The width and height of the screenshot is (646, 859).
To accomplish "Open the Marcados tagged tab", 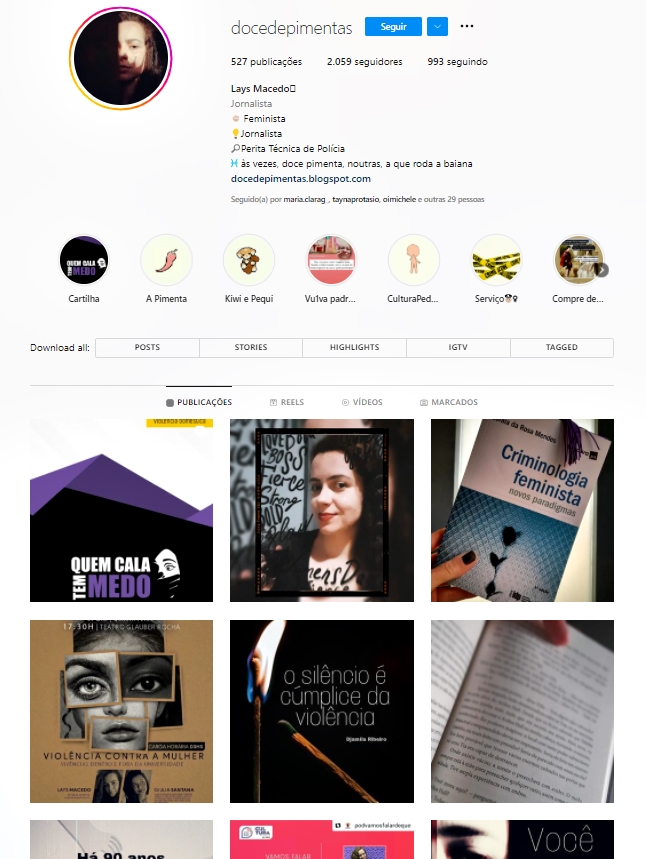I will click(449, 402).
